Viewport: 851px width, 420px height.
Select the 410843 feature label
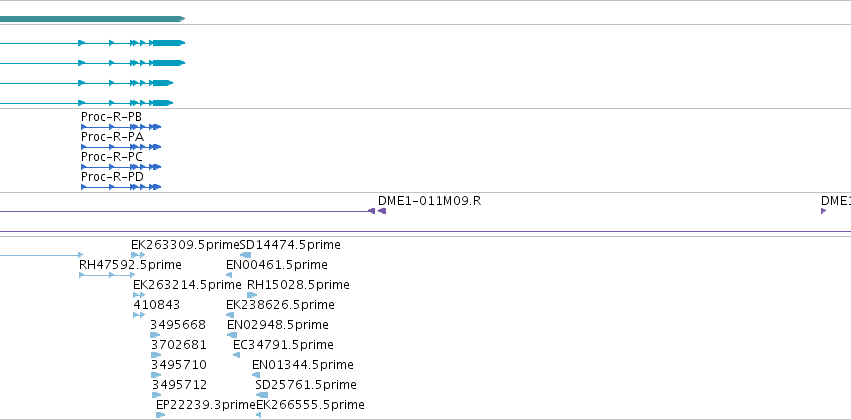157,305
